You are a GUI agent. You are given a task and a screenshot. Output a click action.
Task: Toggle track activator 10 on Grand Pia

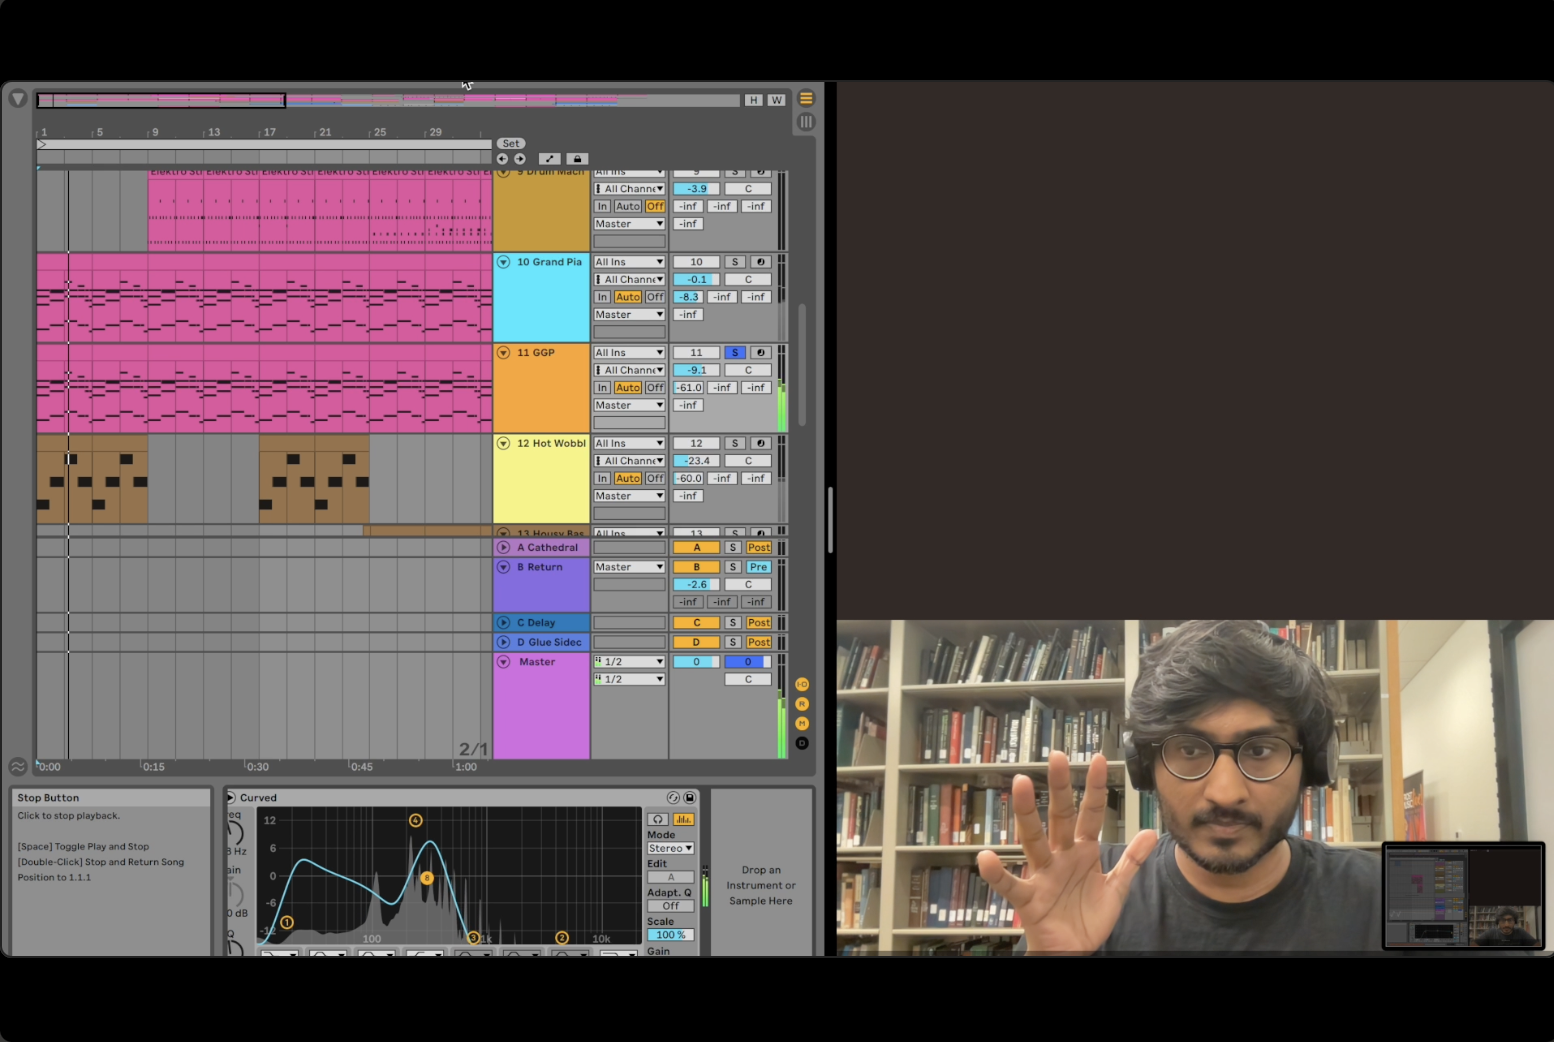696,262
